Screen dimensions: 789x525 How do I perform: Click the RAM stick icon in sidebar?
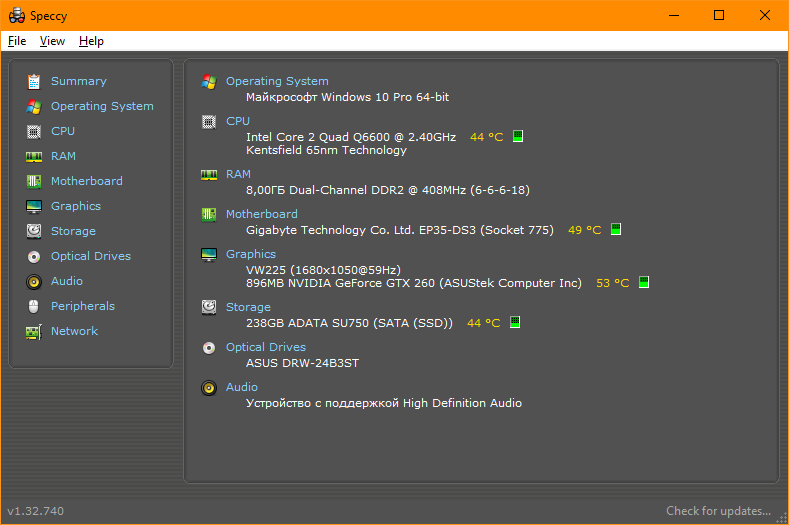[x=34, y=157]
